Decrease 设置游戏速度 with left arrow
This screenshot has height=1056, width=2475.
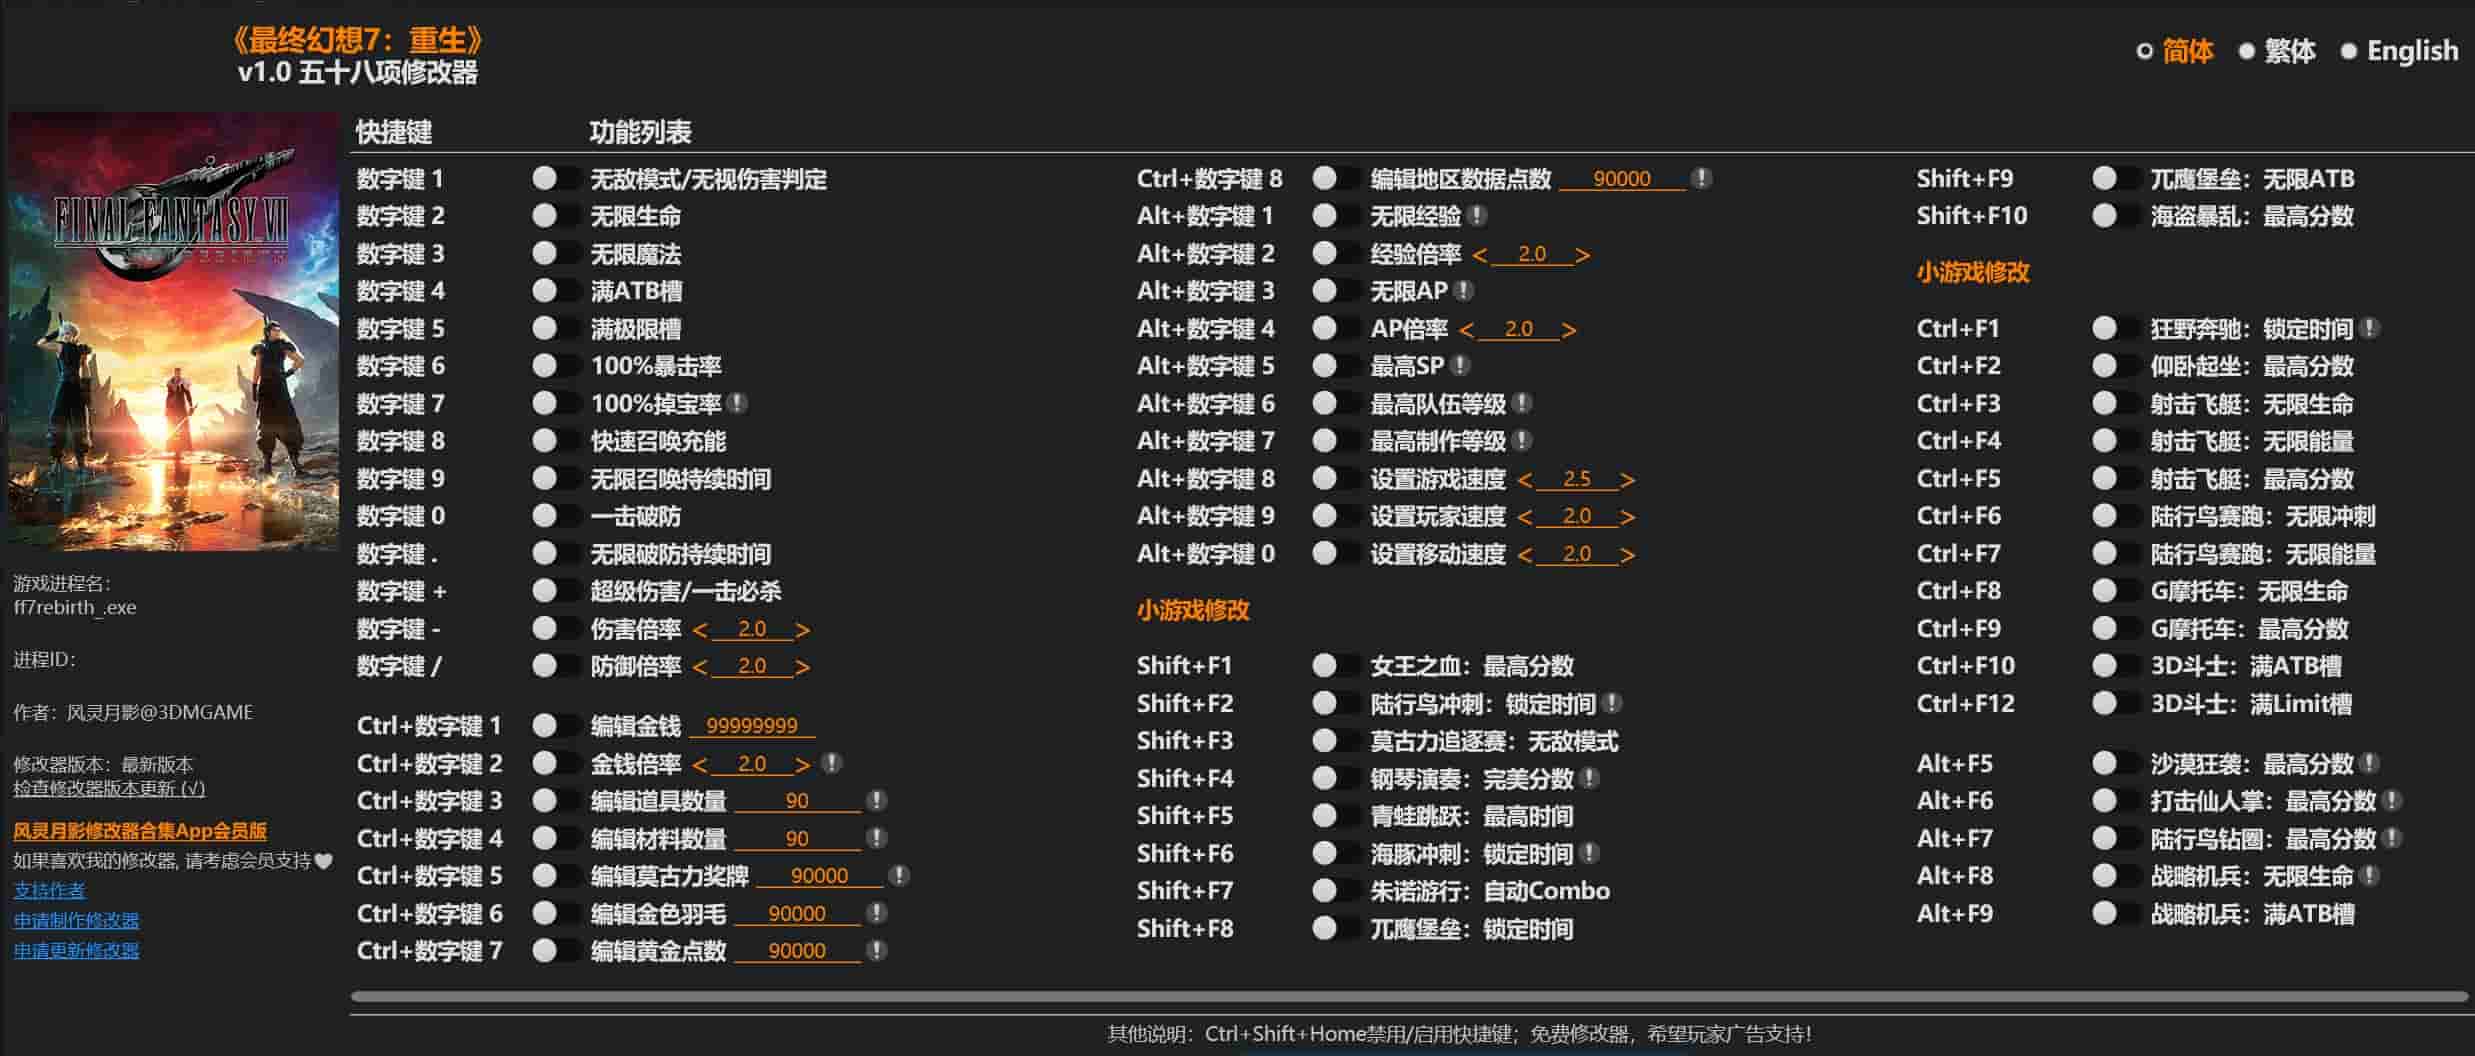(1524, 481)
